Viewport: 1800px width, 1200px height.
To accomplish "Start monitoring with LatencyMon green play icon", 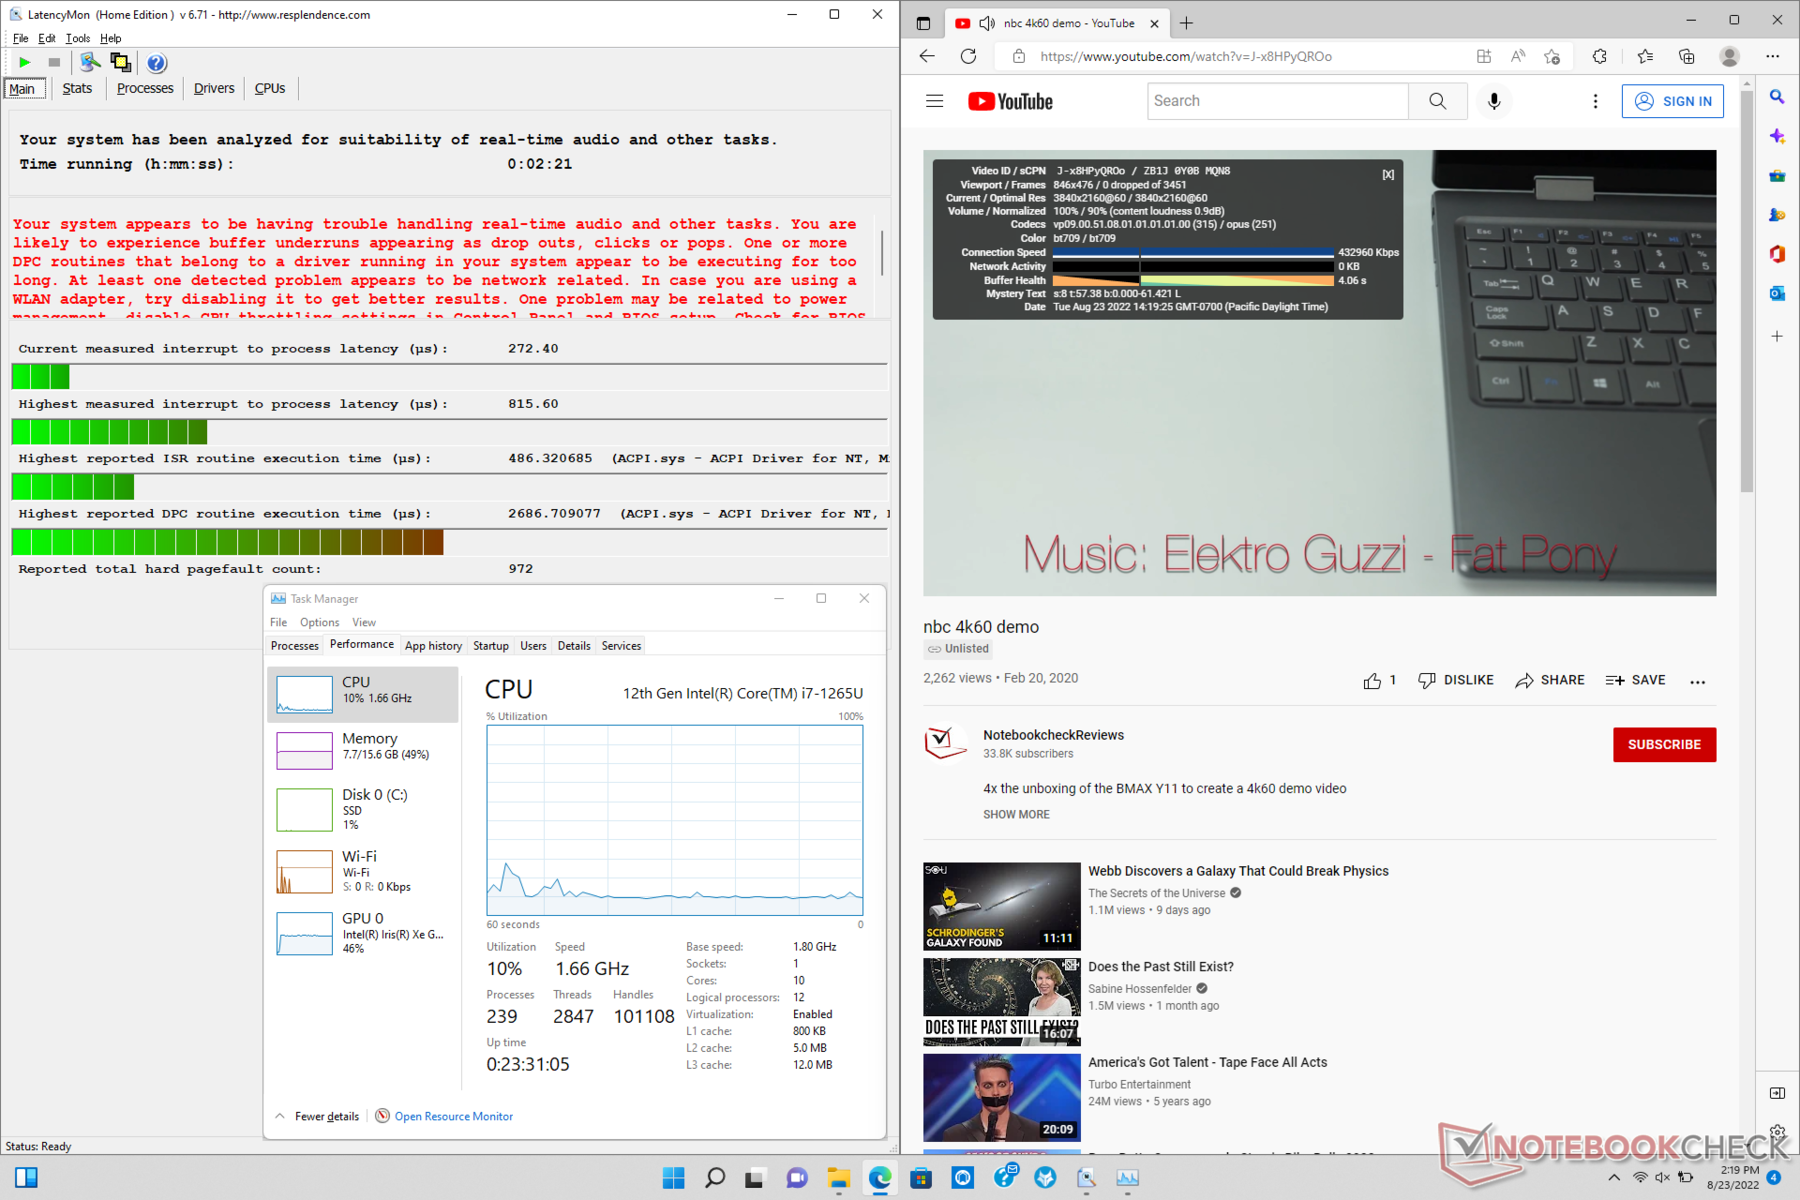I will click(24, 63).
